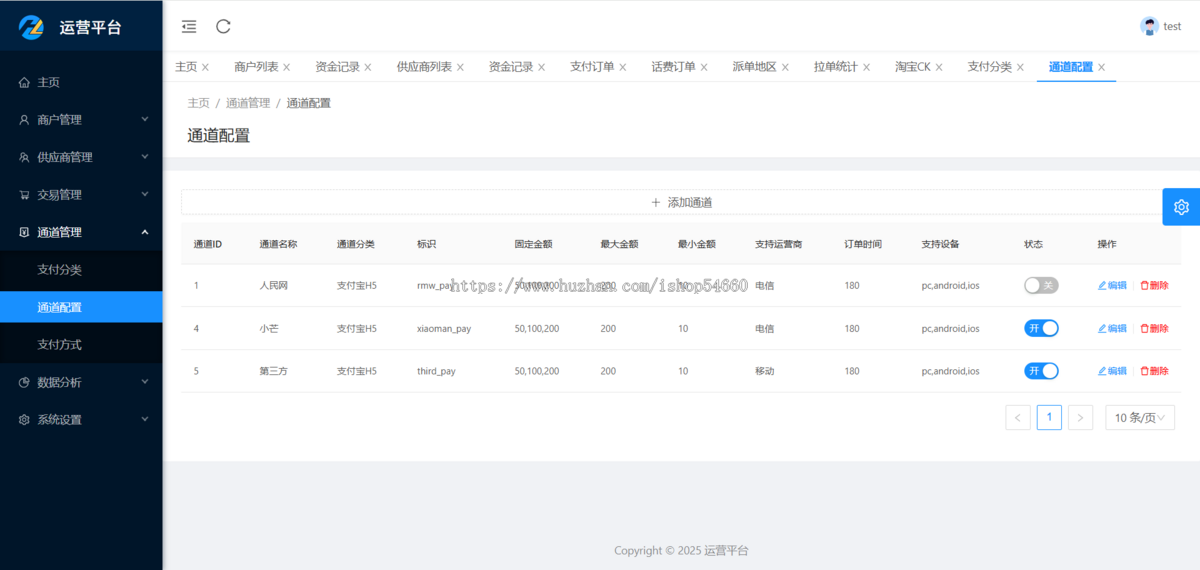This screenshot has width=1200, height=570.
Task: Click the 添加通道 button
Action: tap(681, 202)
